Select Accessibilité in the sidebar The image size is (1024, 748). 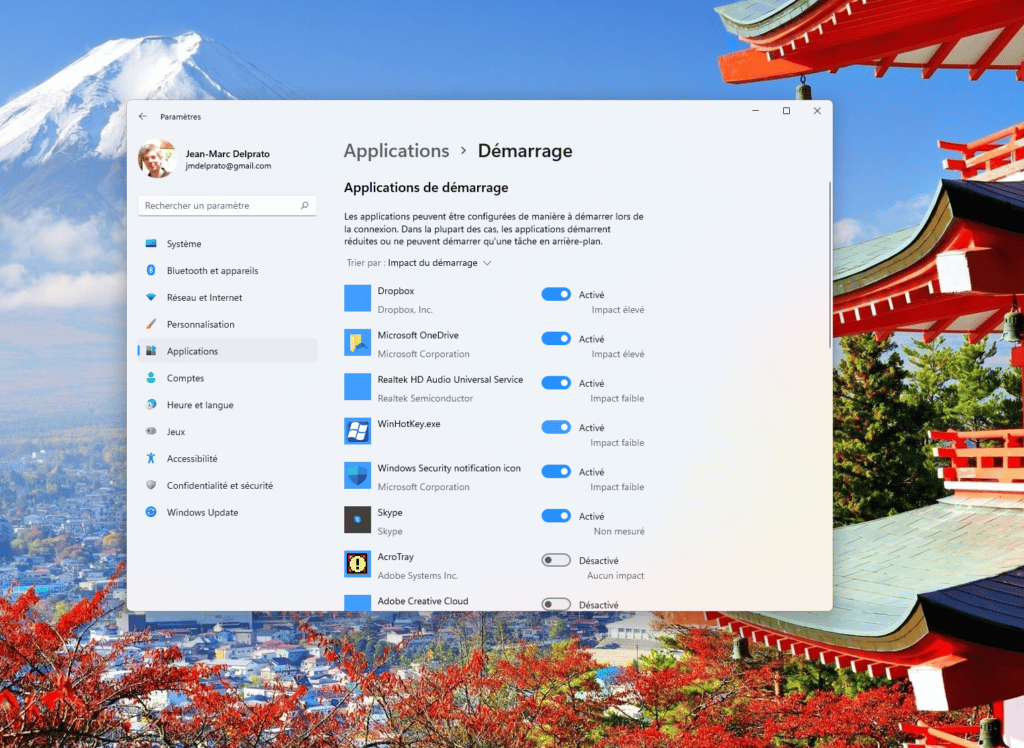point(192,458)
